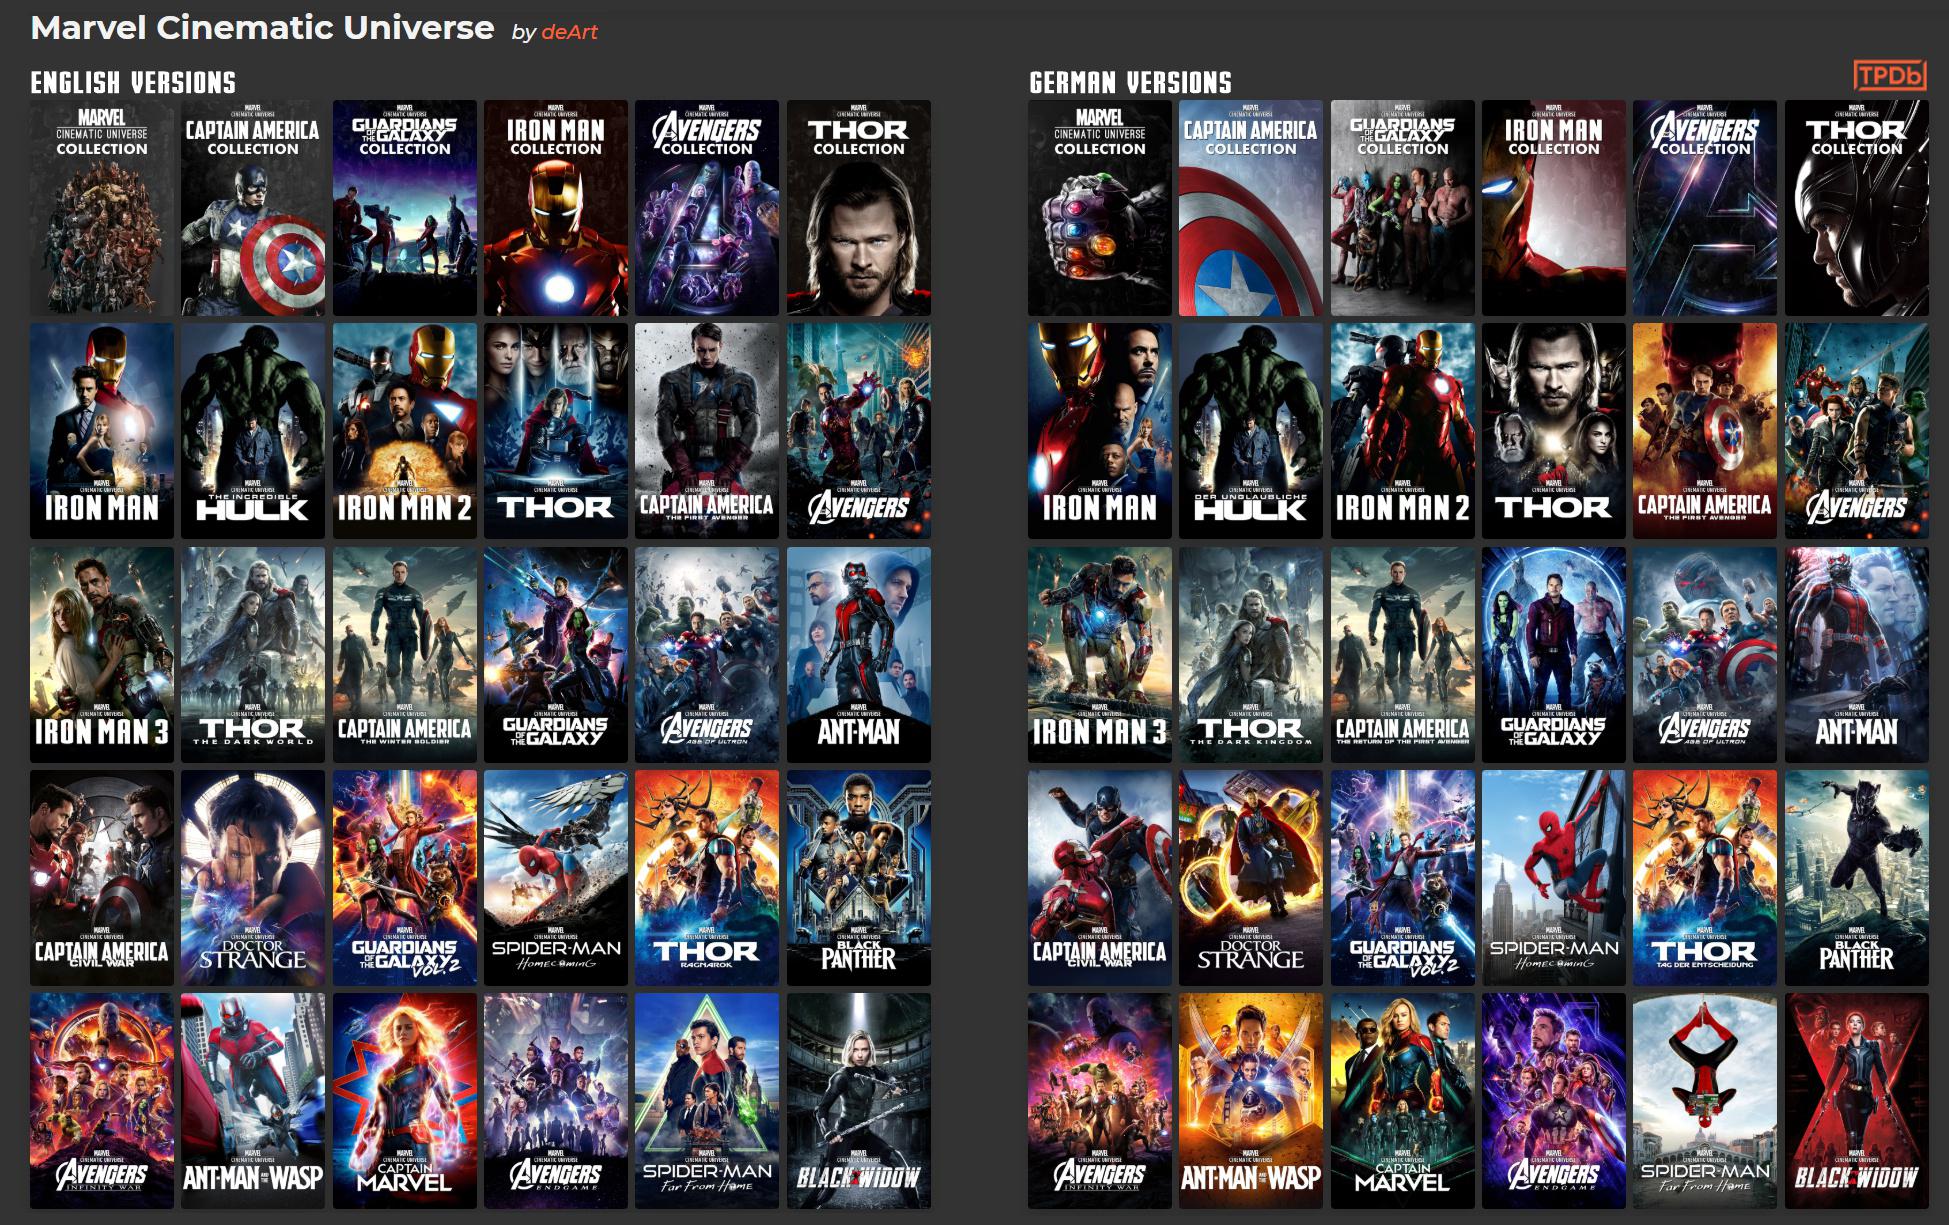Open Captain America Return of the First Avenger poster
1949x1225 pixels.
(1403, 655)
